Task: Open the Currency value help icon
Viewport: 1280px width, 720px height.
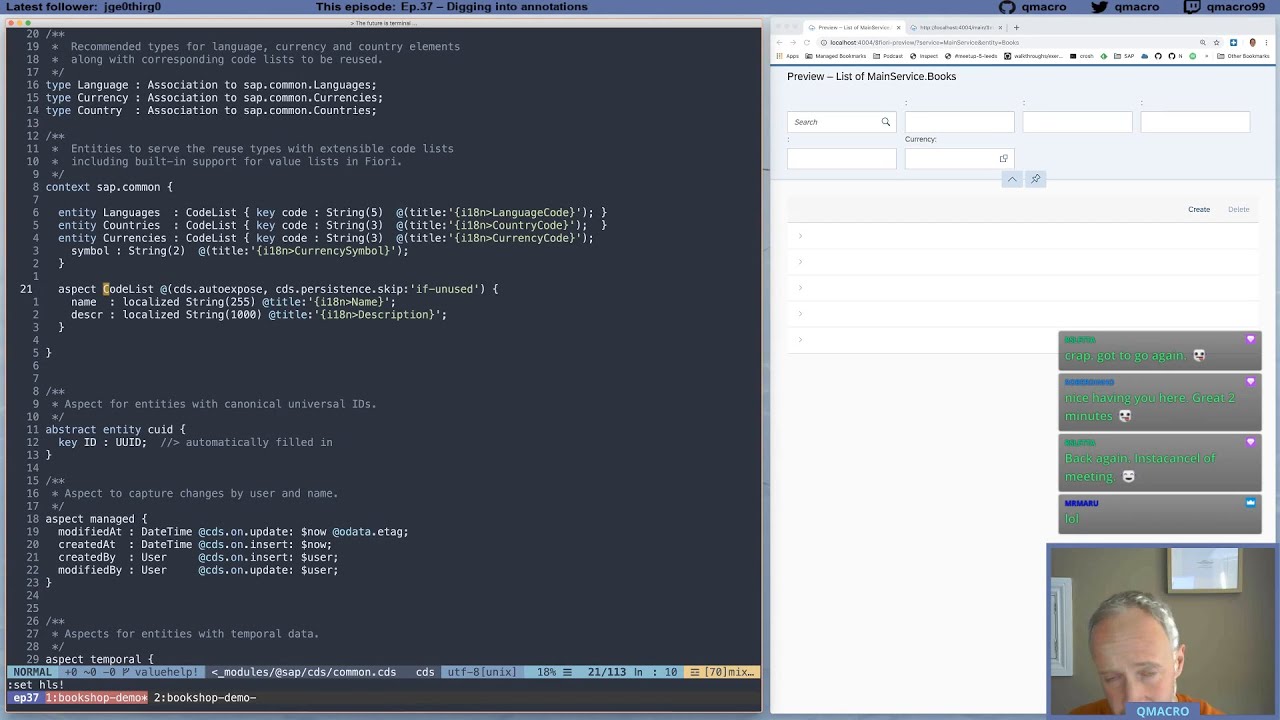Action: 1003,158
